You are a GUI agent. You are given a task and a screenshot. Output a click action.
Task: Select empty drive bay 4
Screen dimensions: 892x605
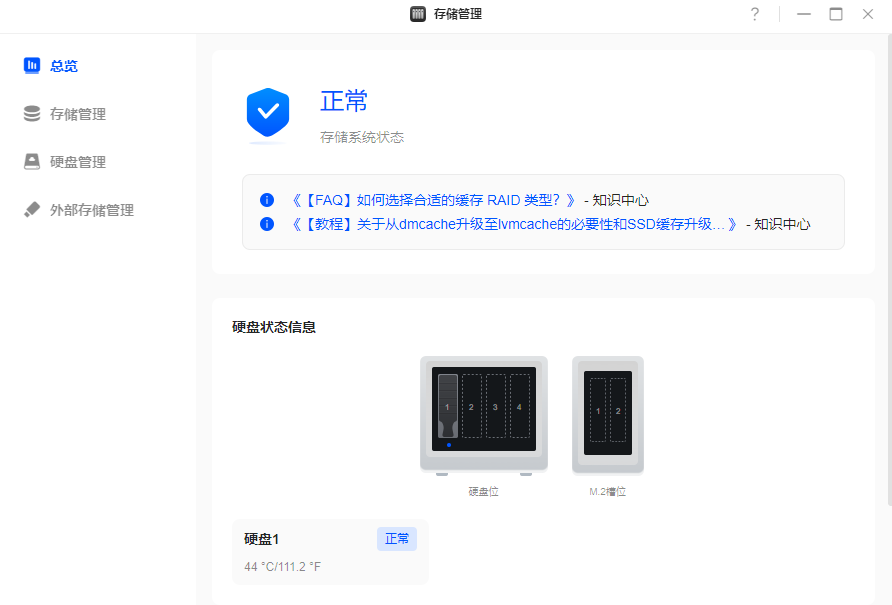pyautogui.click(x=519, y=406)
